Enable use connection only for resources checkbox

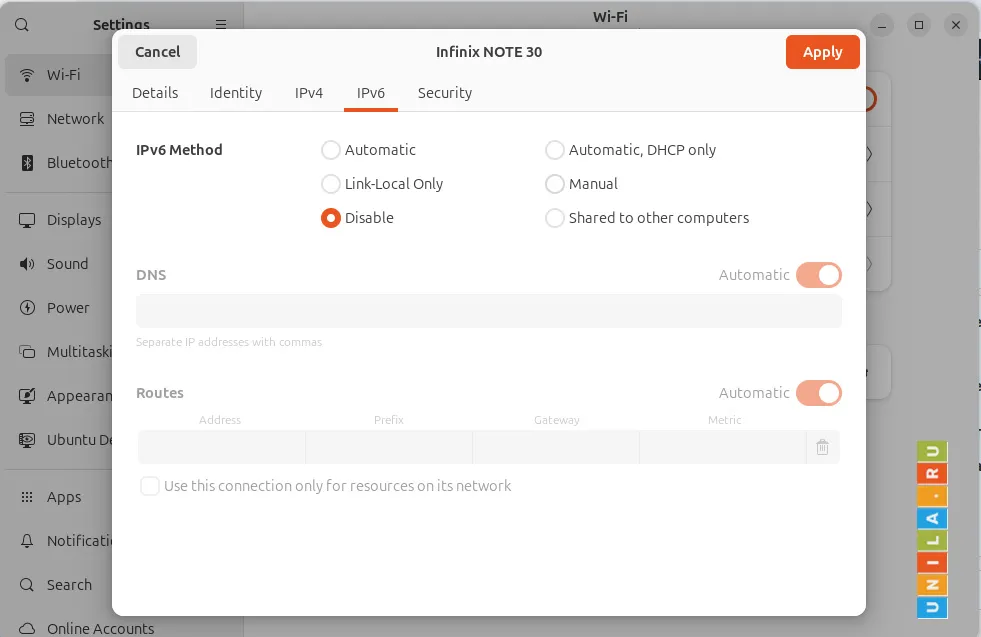[150, 486]
